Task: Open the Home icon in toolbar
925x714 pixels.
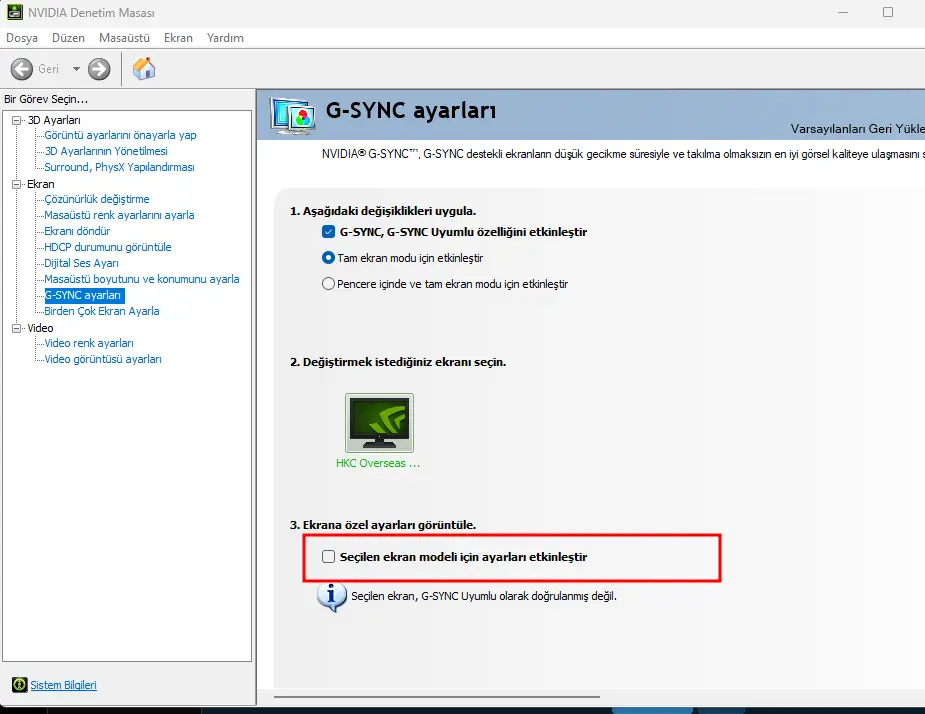Action: point(144,68)
